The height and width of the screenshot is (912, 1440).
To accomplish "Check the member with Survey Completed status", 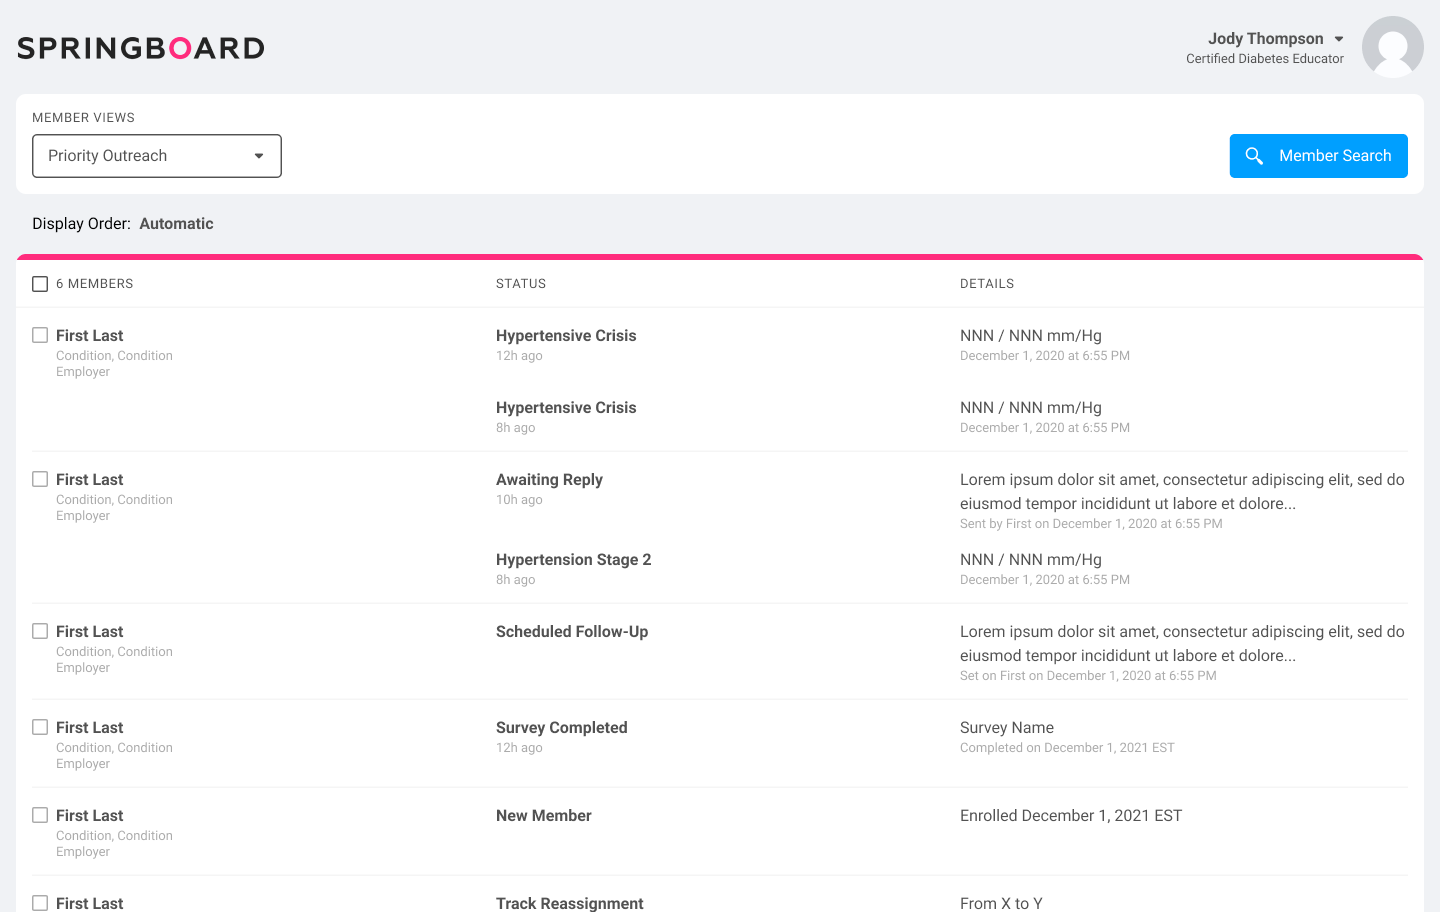I will click(40, 727).
